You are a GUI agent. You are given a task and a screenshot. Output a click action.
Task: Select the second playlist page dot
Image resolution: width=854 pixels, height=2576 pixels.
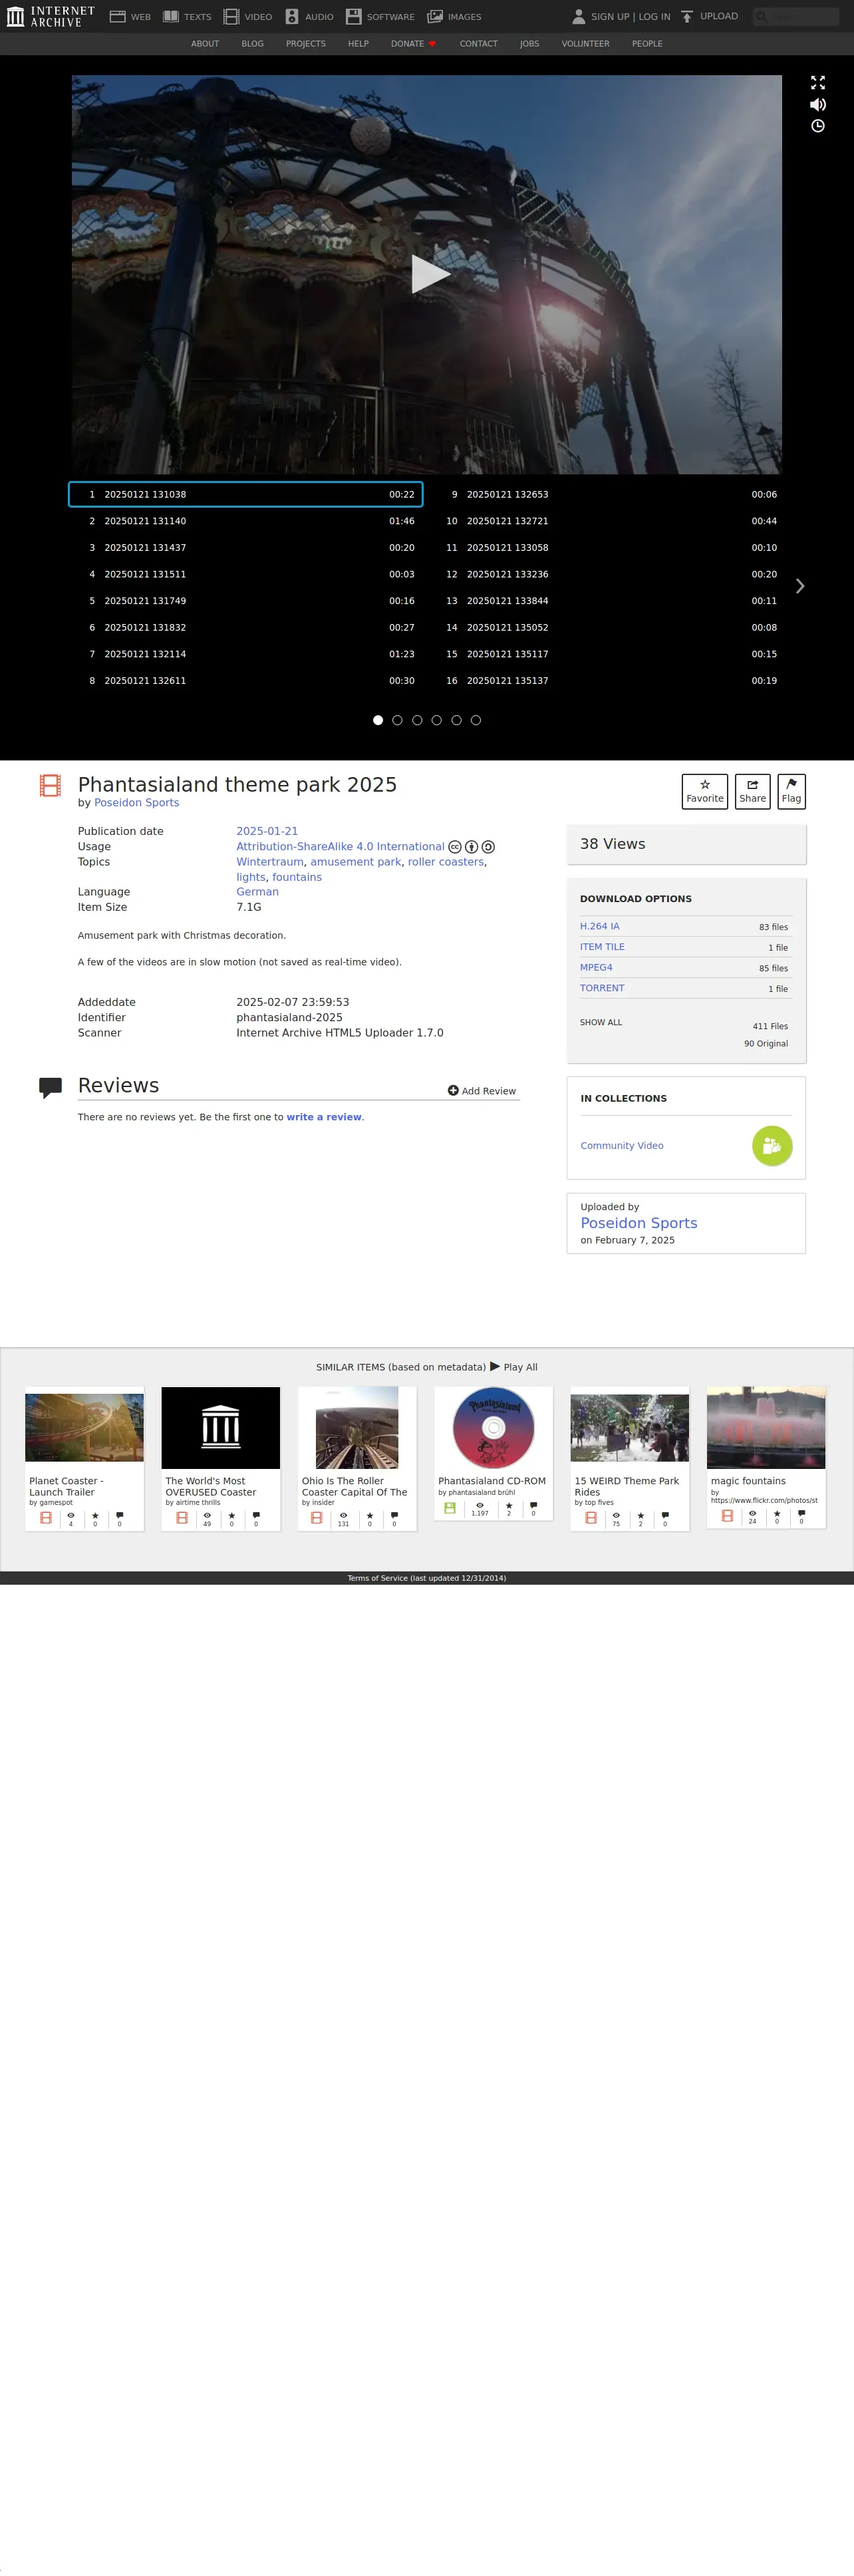click(397, 720)
